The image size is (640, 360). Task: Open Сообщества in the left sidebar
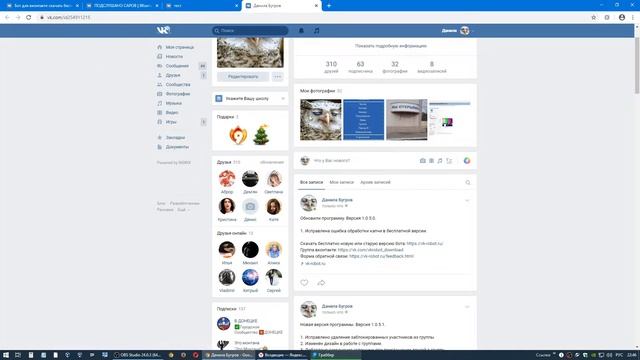(x=178, y=84)
